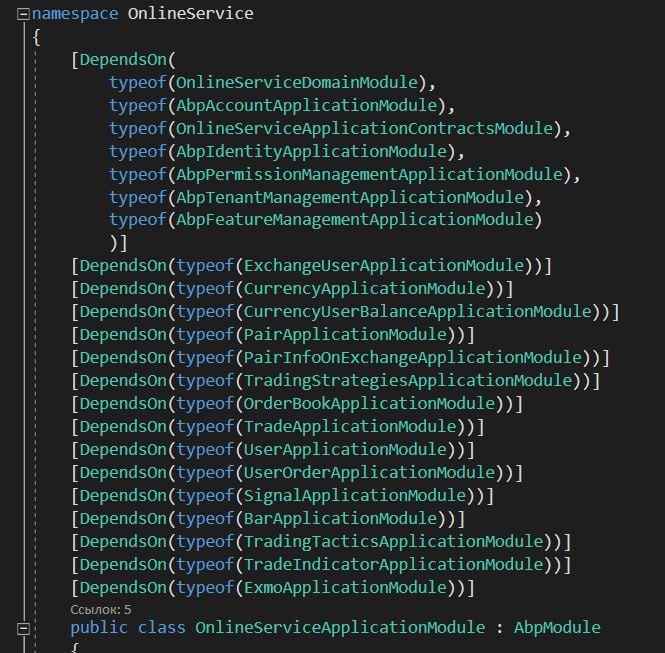Click OnlineServiceApplicationContractsModule in the typeof list
The height and width of the screenshot is (653, 665).
365,128
